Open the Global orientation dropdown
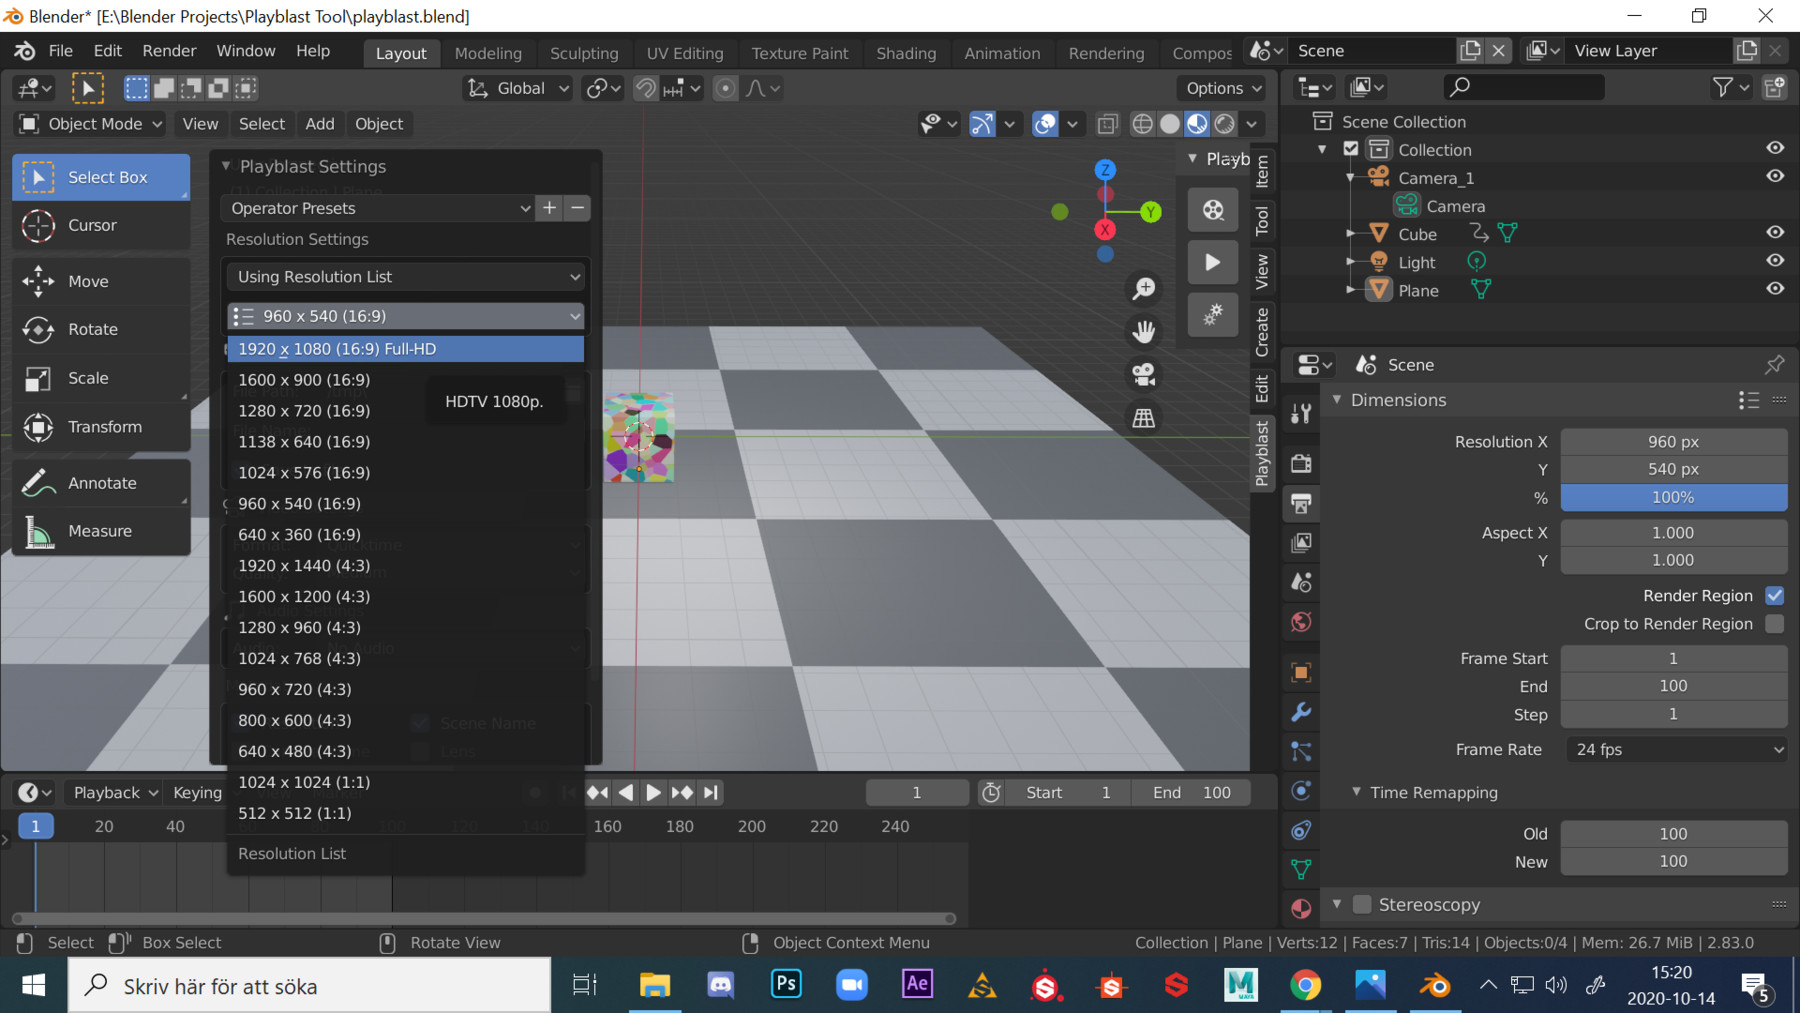This screenshot has width=1800, height=1013. (x=518, y=89)
